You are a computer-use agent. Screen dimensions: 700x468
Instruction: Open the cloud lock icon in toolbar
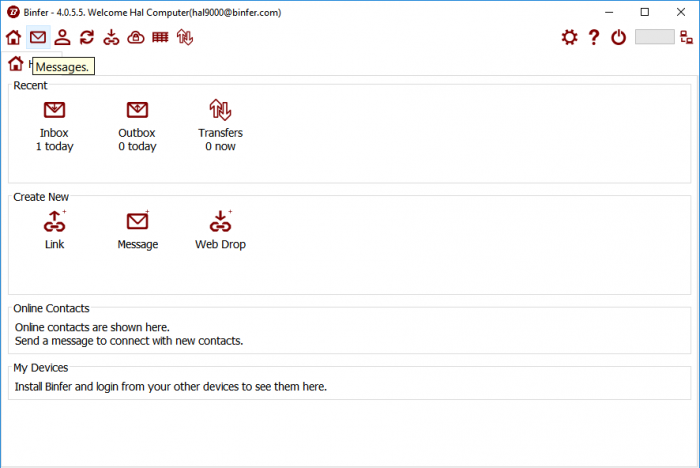click(x=136, y=38)
